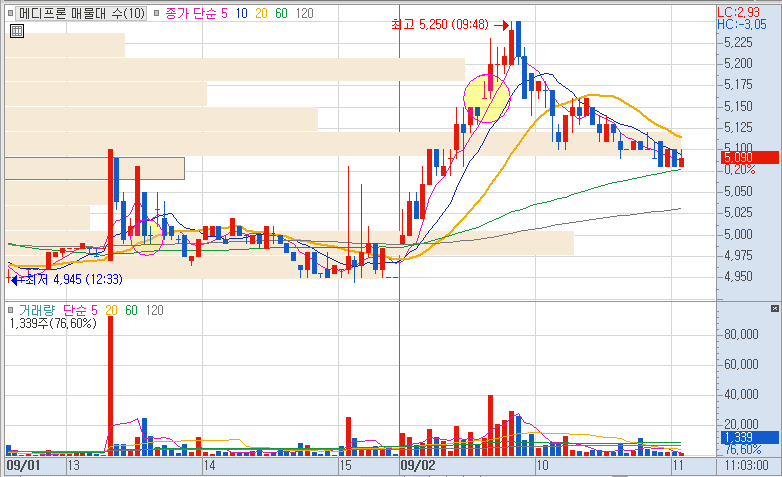Image resolution: width=782 pixels, height=477 pixels.
Task: Select the 메디프론 매물대 수(10) indicator label
Action: pos(82,13)
